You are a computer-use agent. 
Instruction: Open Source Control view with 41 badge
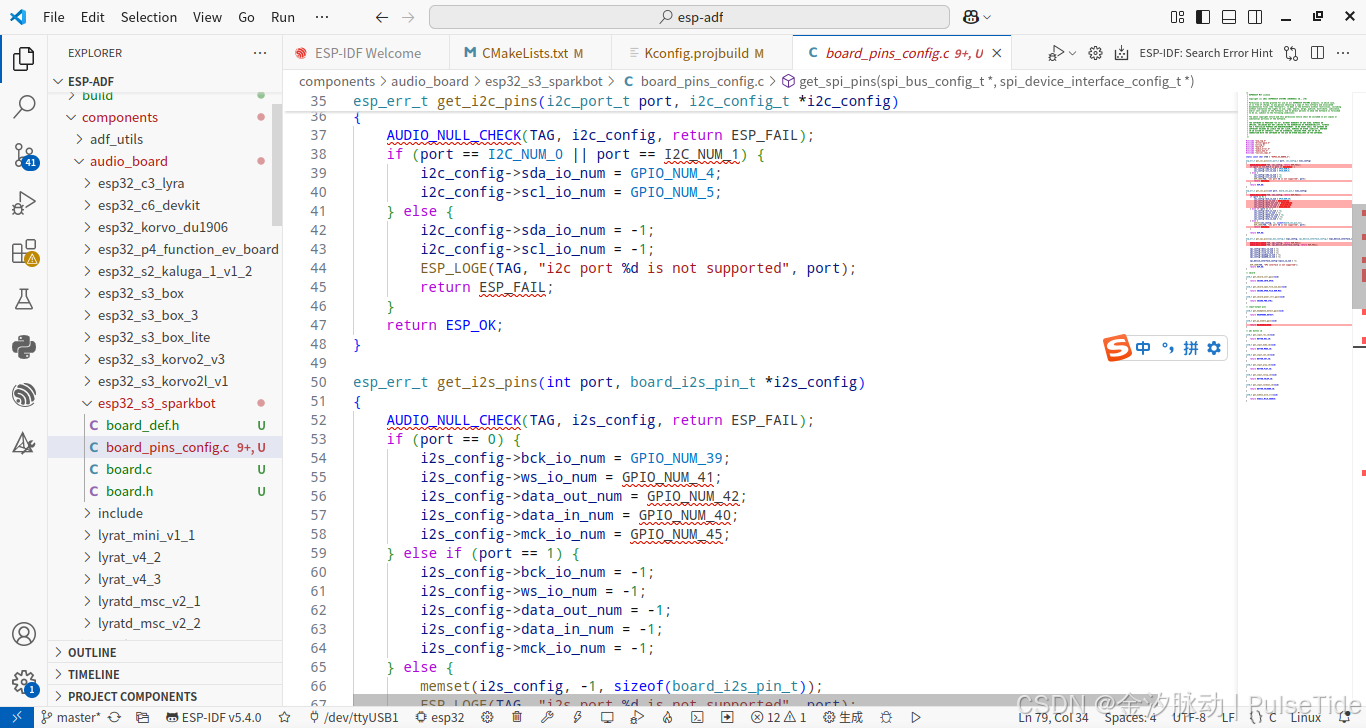(24, 156)
